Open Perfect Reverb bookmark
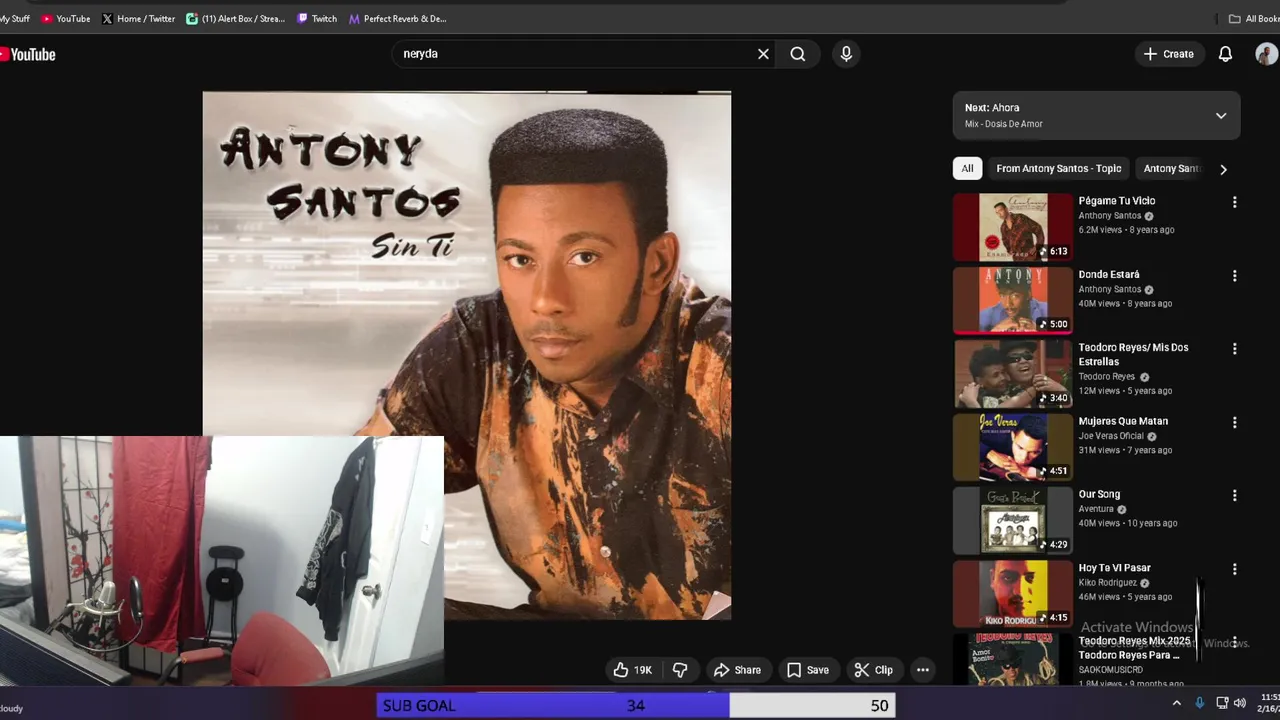The image size is (1280, 720). [x=398, y=18]
